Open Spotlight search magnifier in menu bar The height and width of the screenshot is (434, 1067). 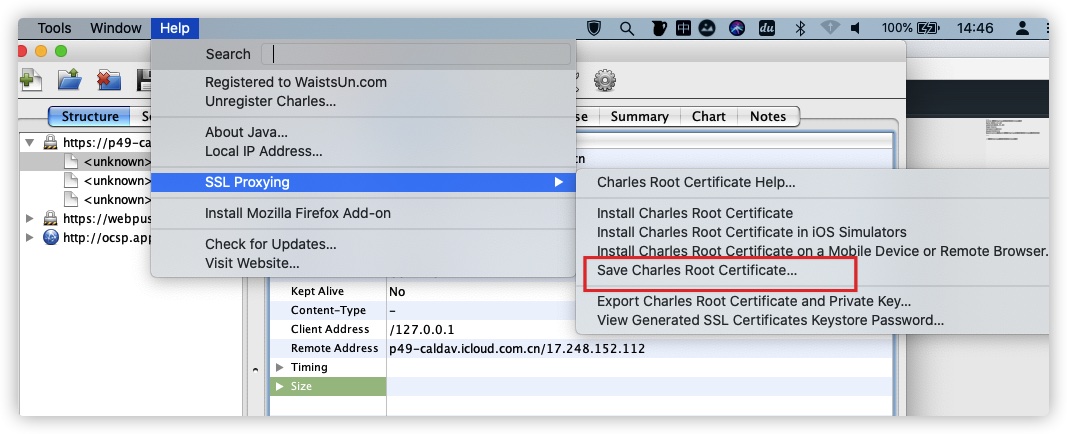point(627,29)
